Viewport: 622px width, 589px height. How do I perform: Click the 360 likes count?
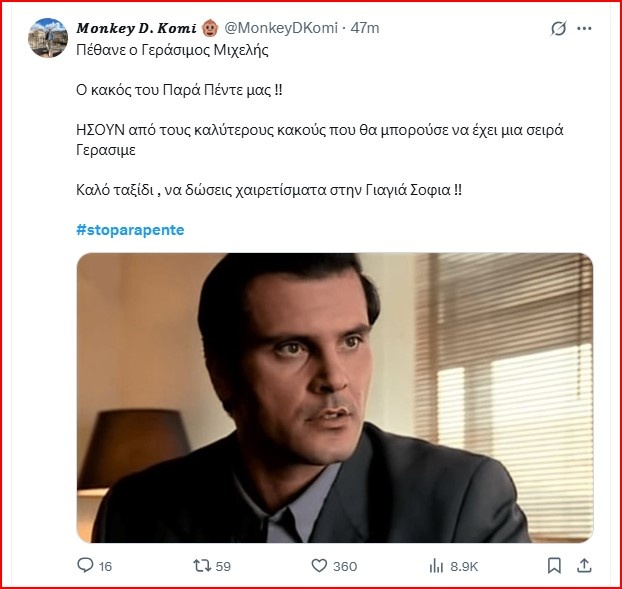(x=345, y=567)
